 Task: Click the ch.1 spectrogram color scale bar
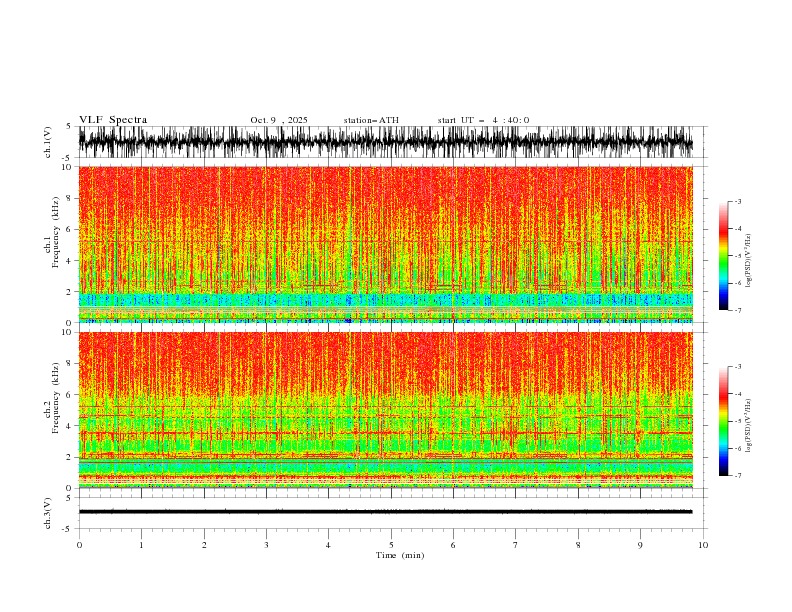click(723, 256)
